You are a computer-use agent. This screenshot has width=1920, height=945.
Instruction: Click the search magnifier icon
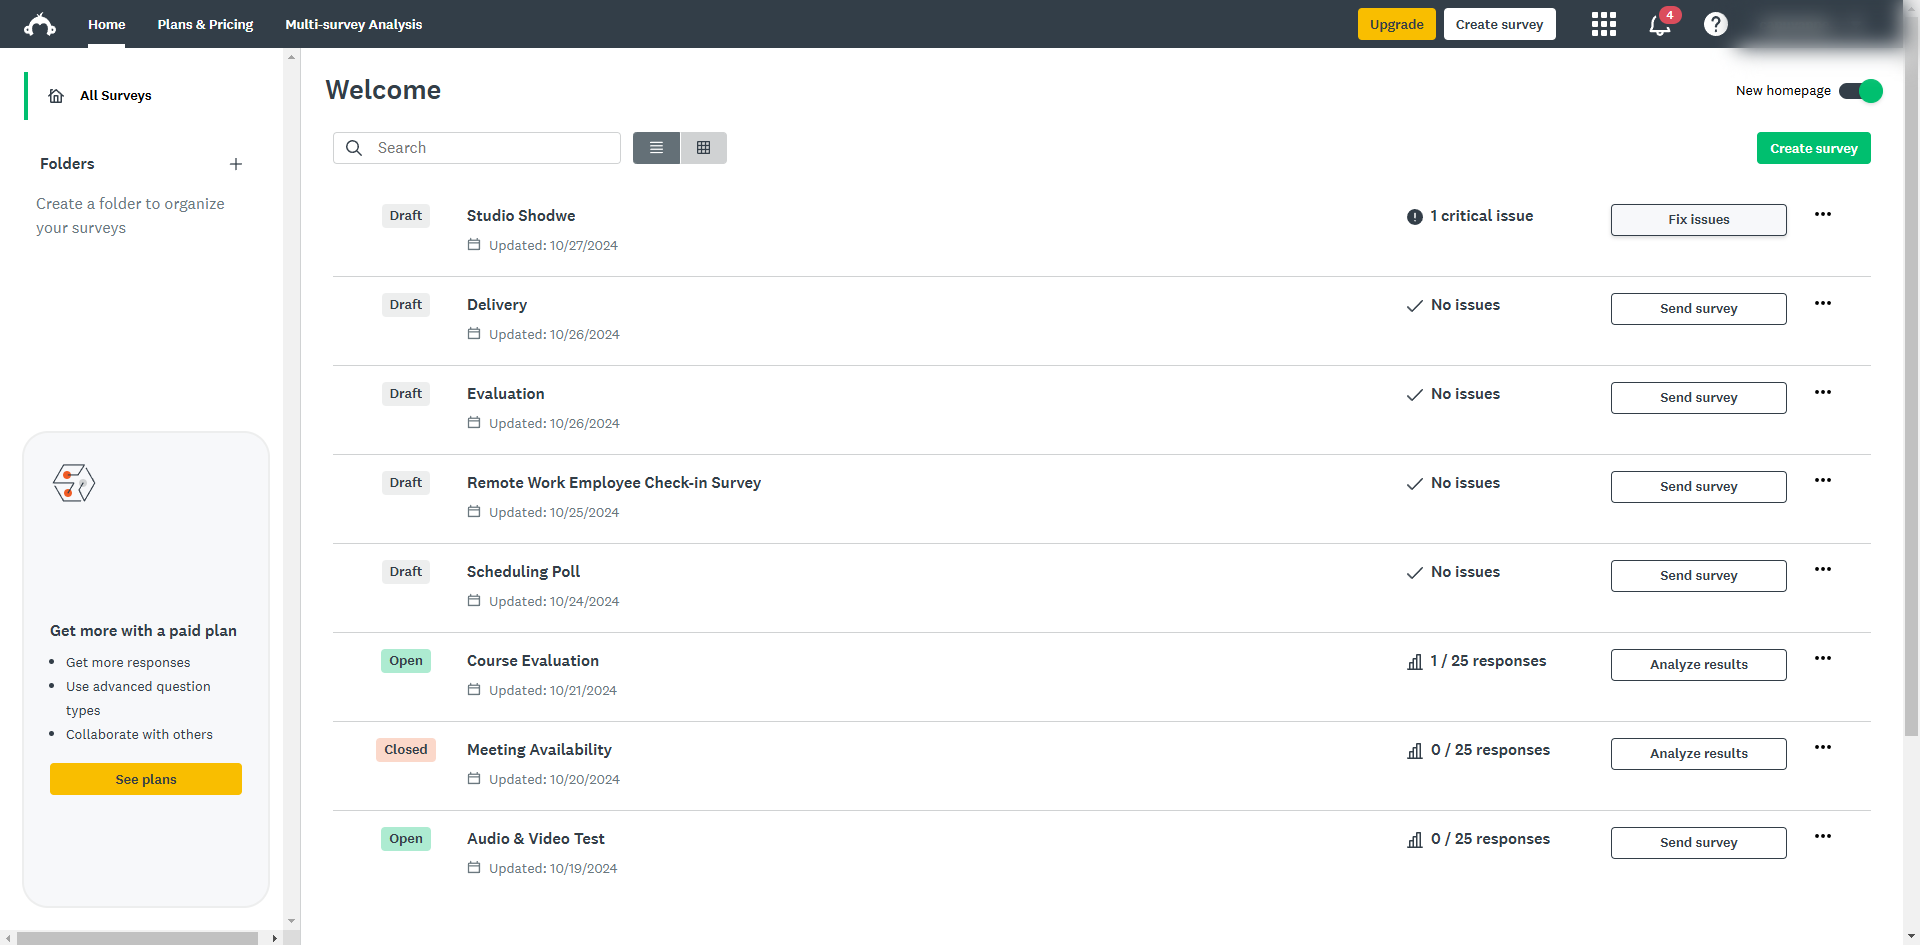[354, 147]
